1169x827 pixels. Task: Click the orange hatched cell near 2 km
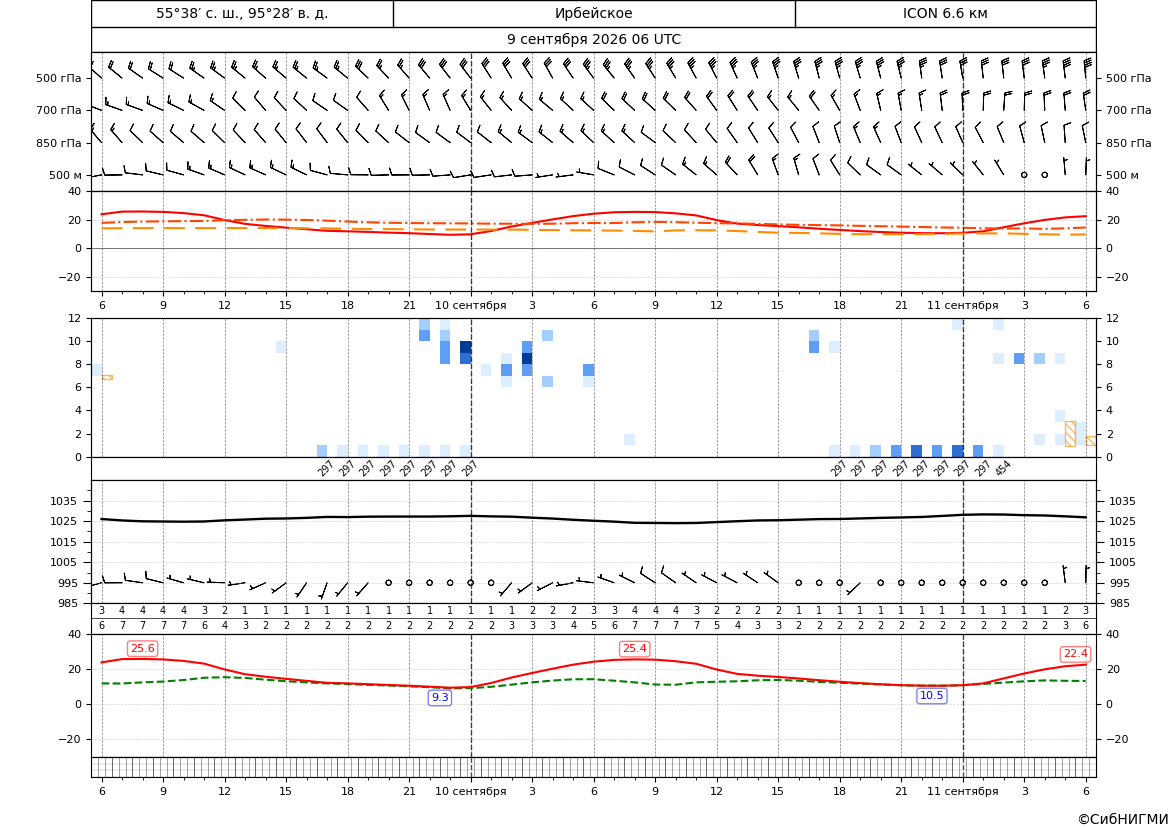click(x=1070, y=434)
